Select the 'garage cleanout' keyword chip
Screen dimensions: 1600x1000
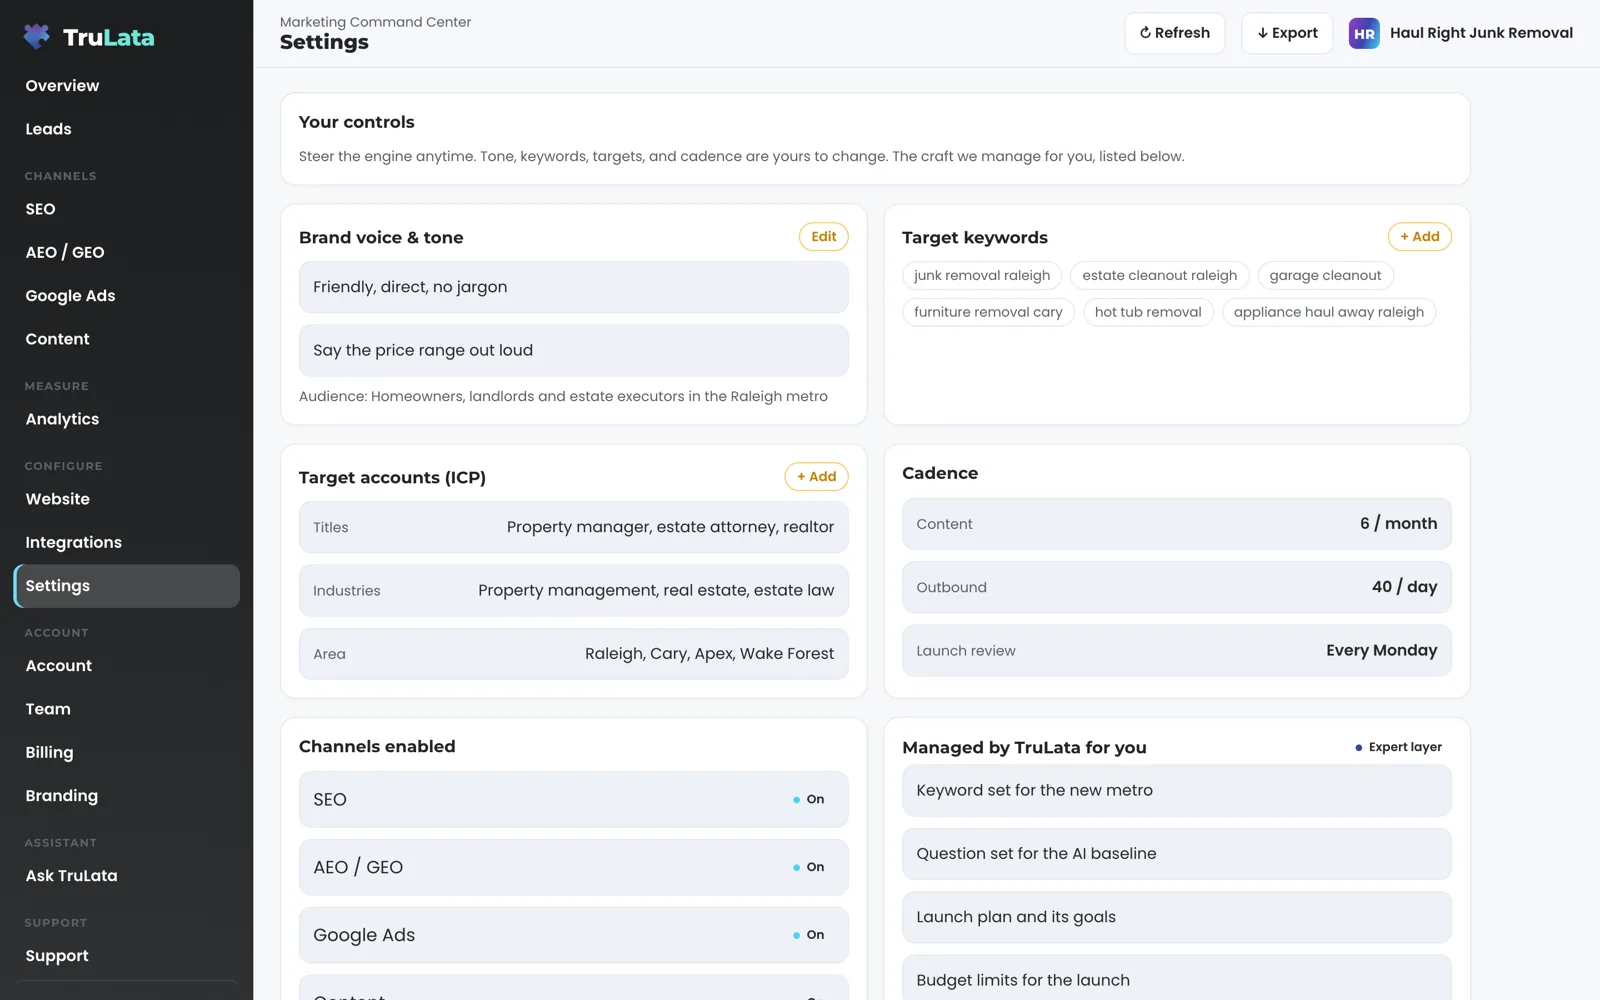click(1325, 276)
